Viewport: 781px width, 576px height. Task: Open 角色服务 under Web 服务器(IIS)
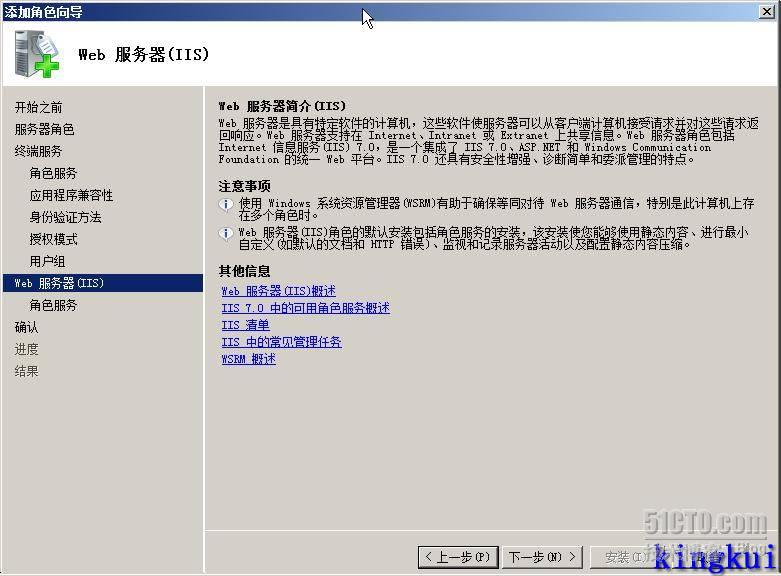[x=53, y=305]
